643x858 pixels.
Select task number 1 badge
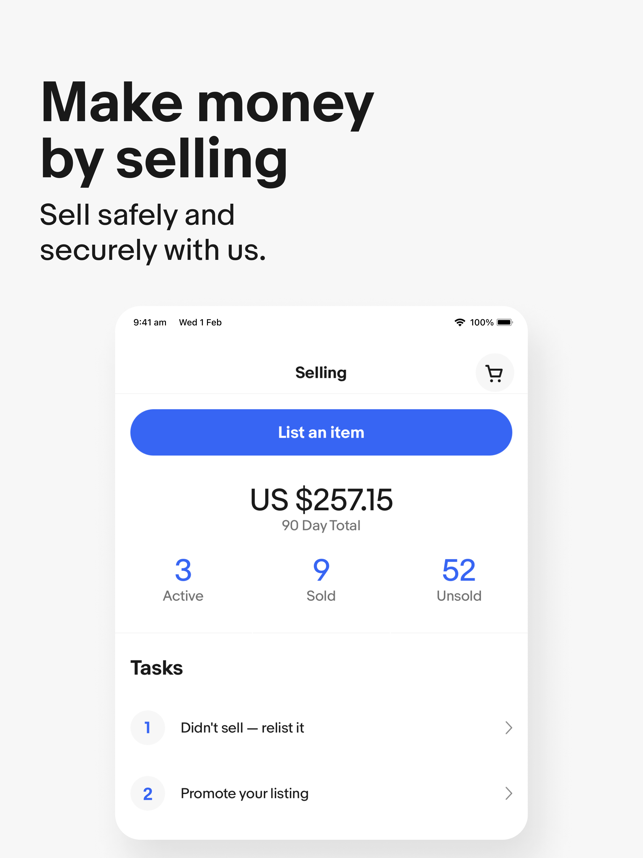pyautogui.click(x=148, y=728)
